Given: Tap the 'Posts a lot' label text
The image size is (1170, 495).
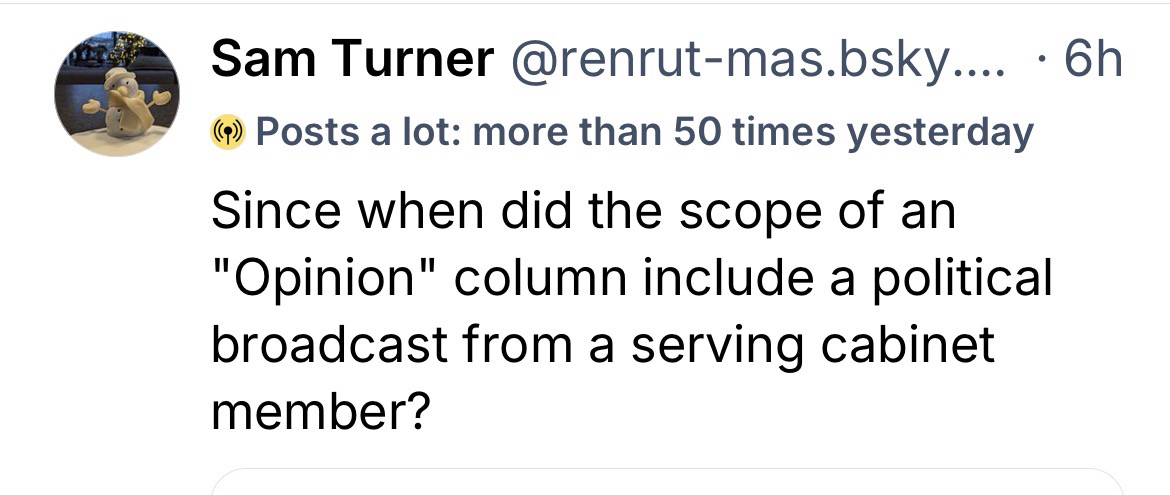Looking at the screenshot, I should 357,131.
